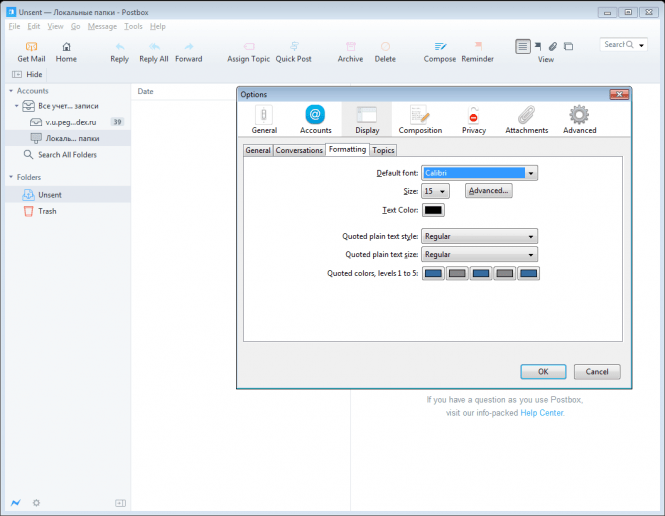665x516 pixels.
Task: Confirm options with OK button
Action: [x=543, y=371]
